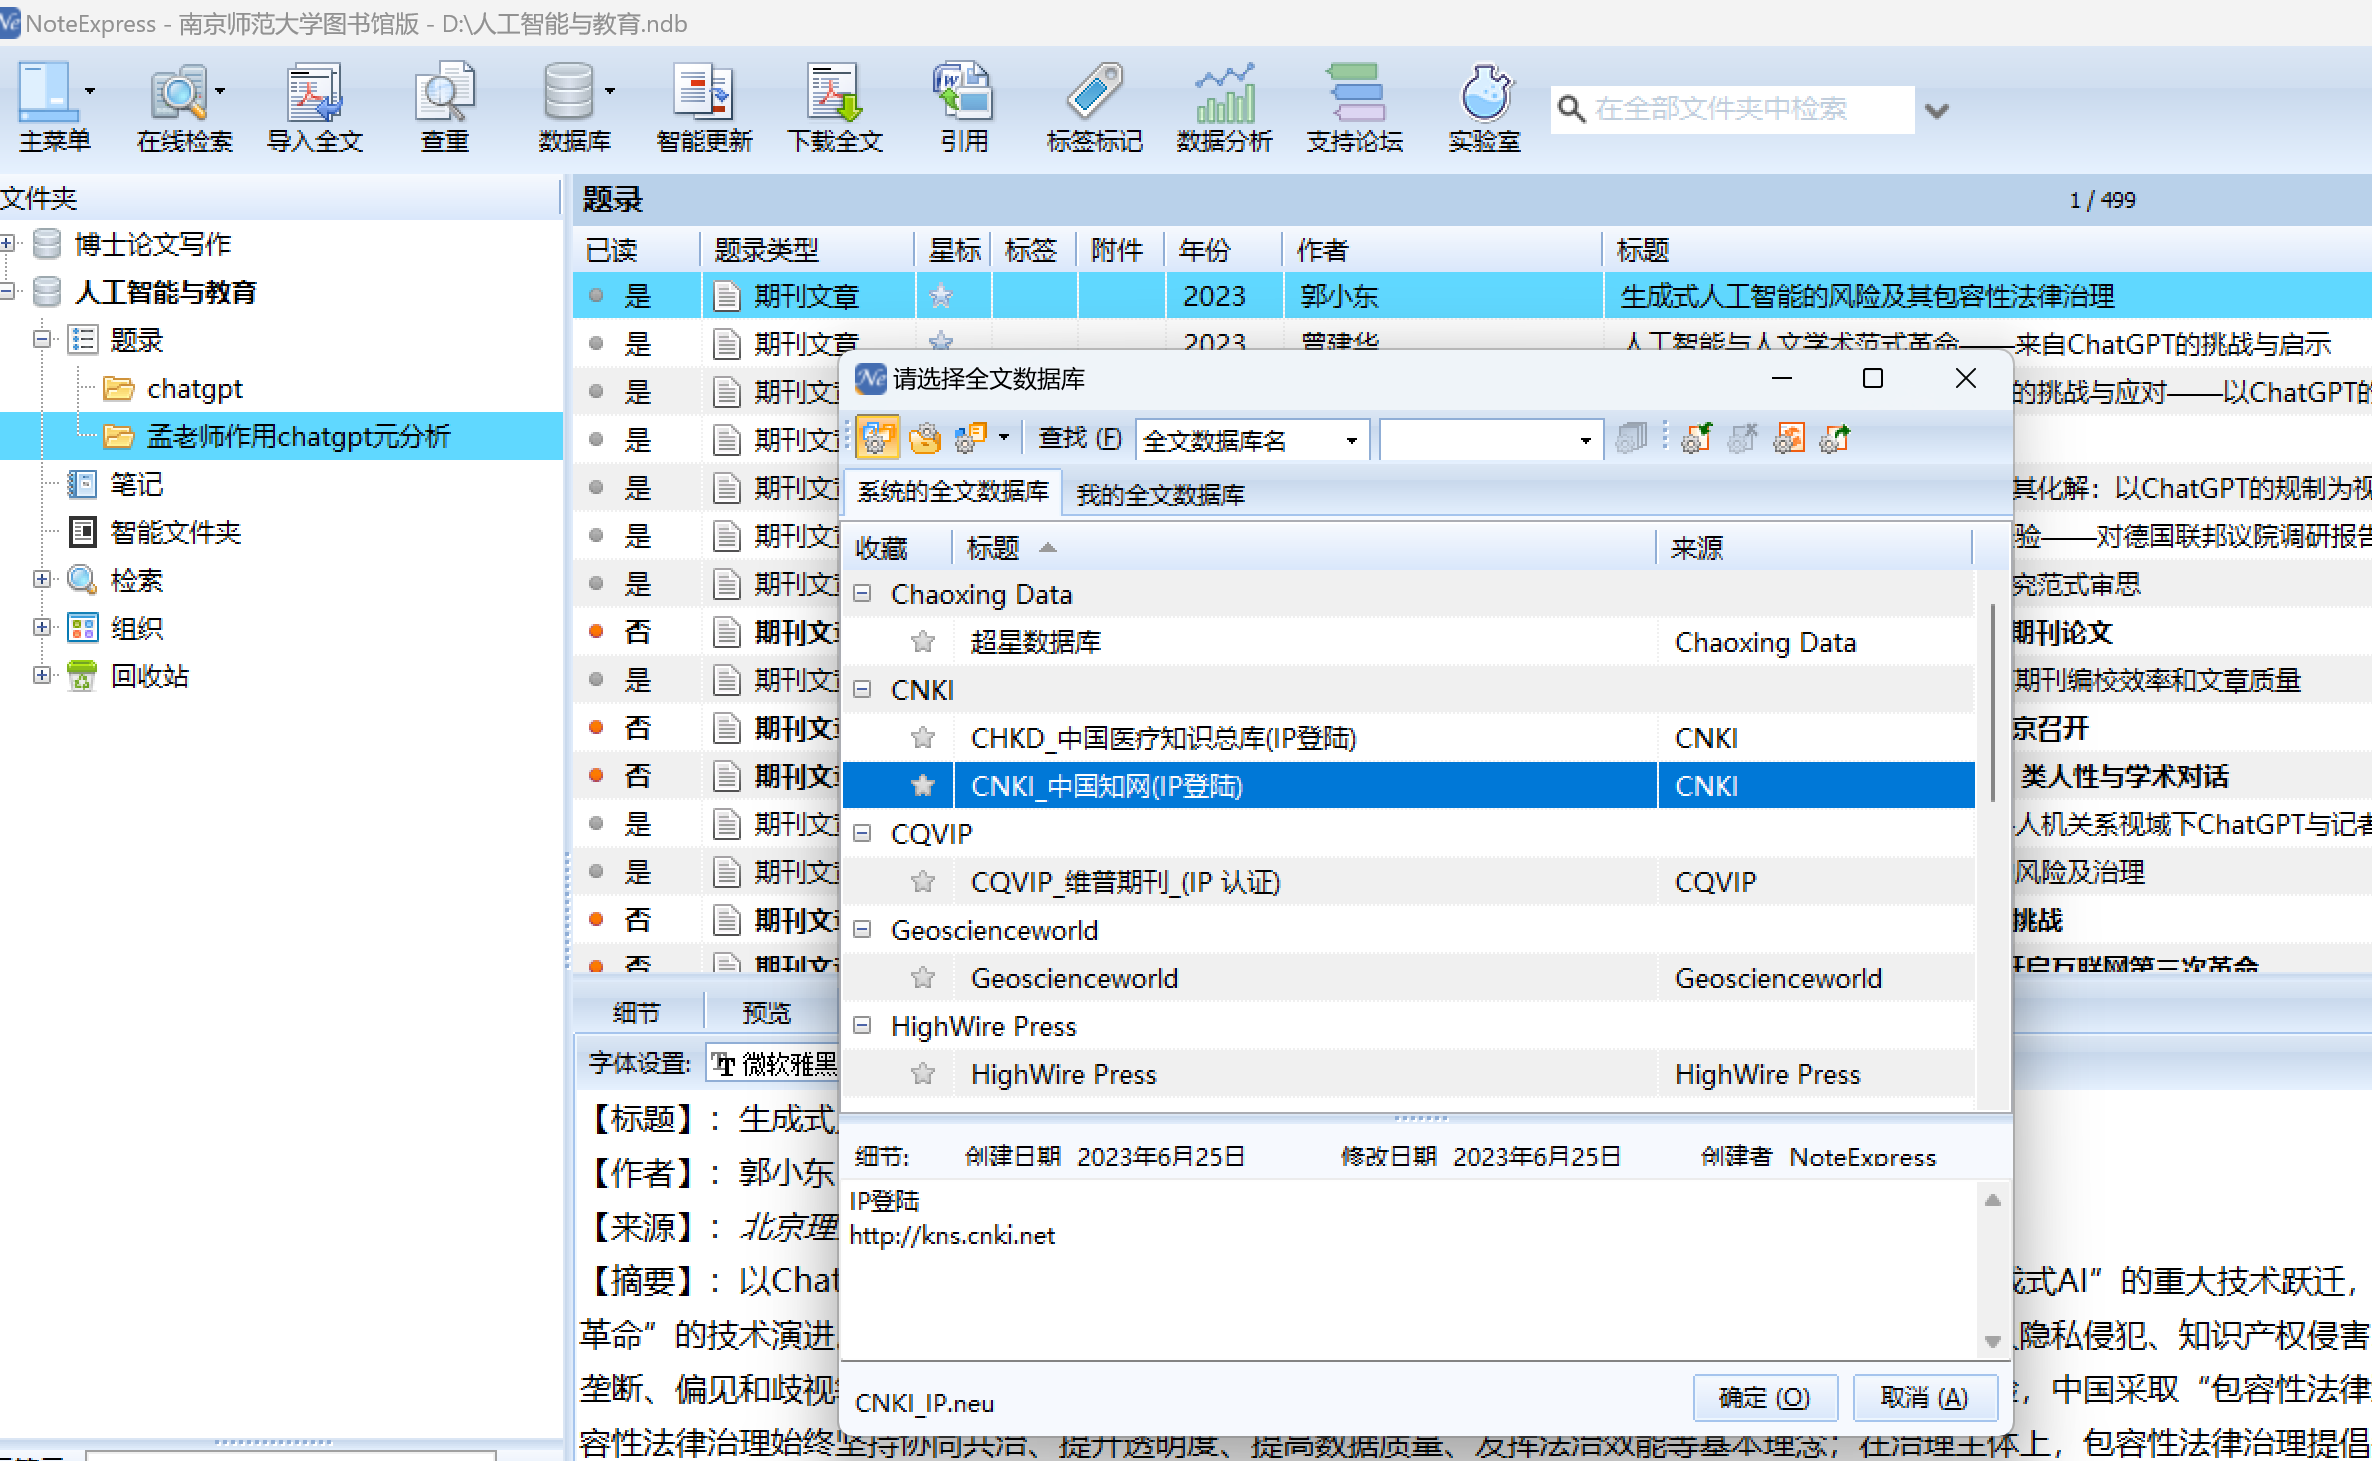Toggle star flag on 郭小东 record row

point(941,296)
